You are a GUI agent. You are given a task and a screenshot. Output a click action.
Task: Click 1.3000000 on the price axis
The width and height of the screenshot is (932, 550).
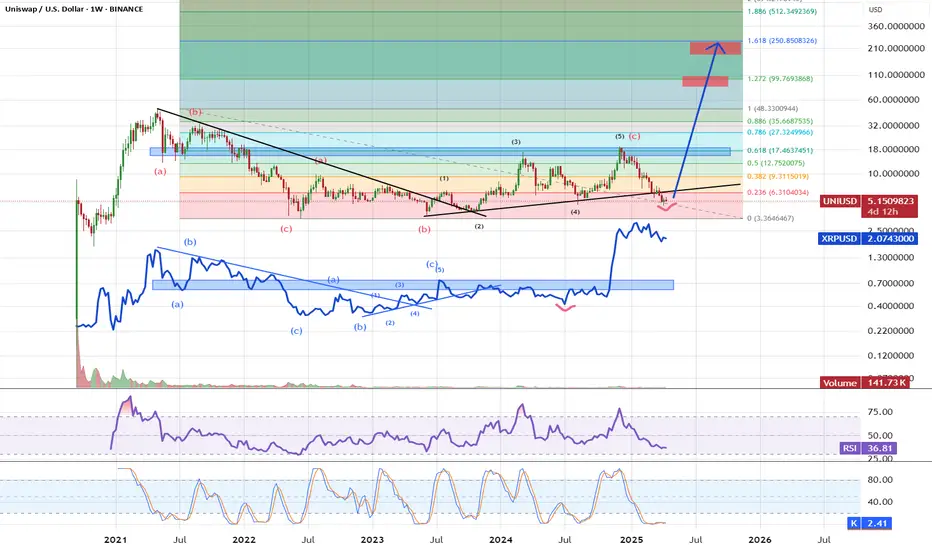point(891,258)
